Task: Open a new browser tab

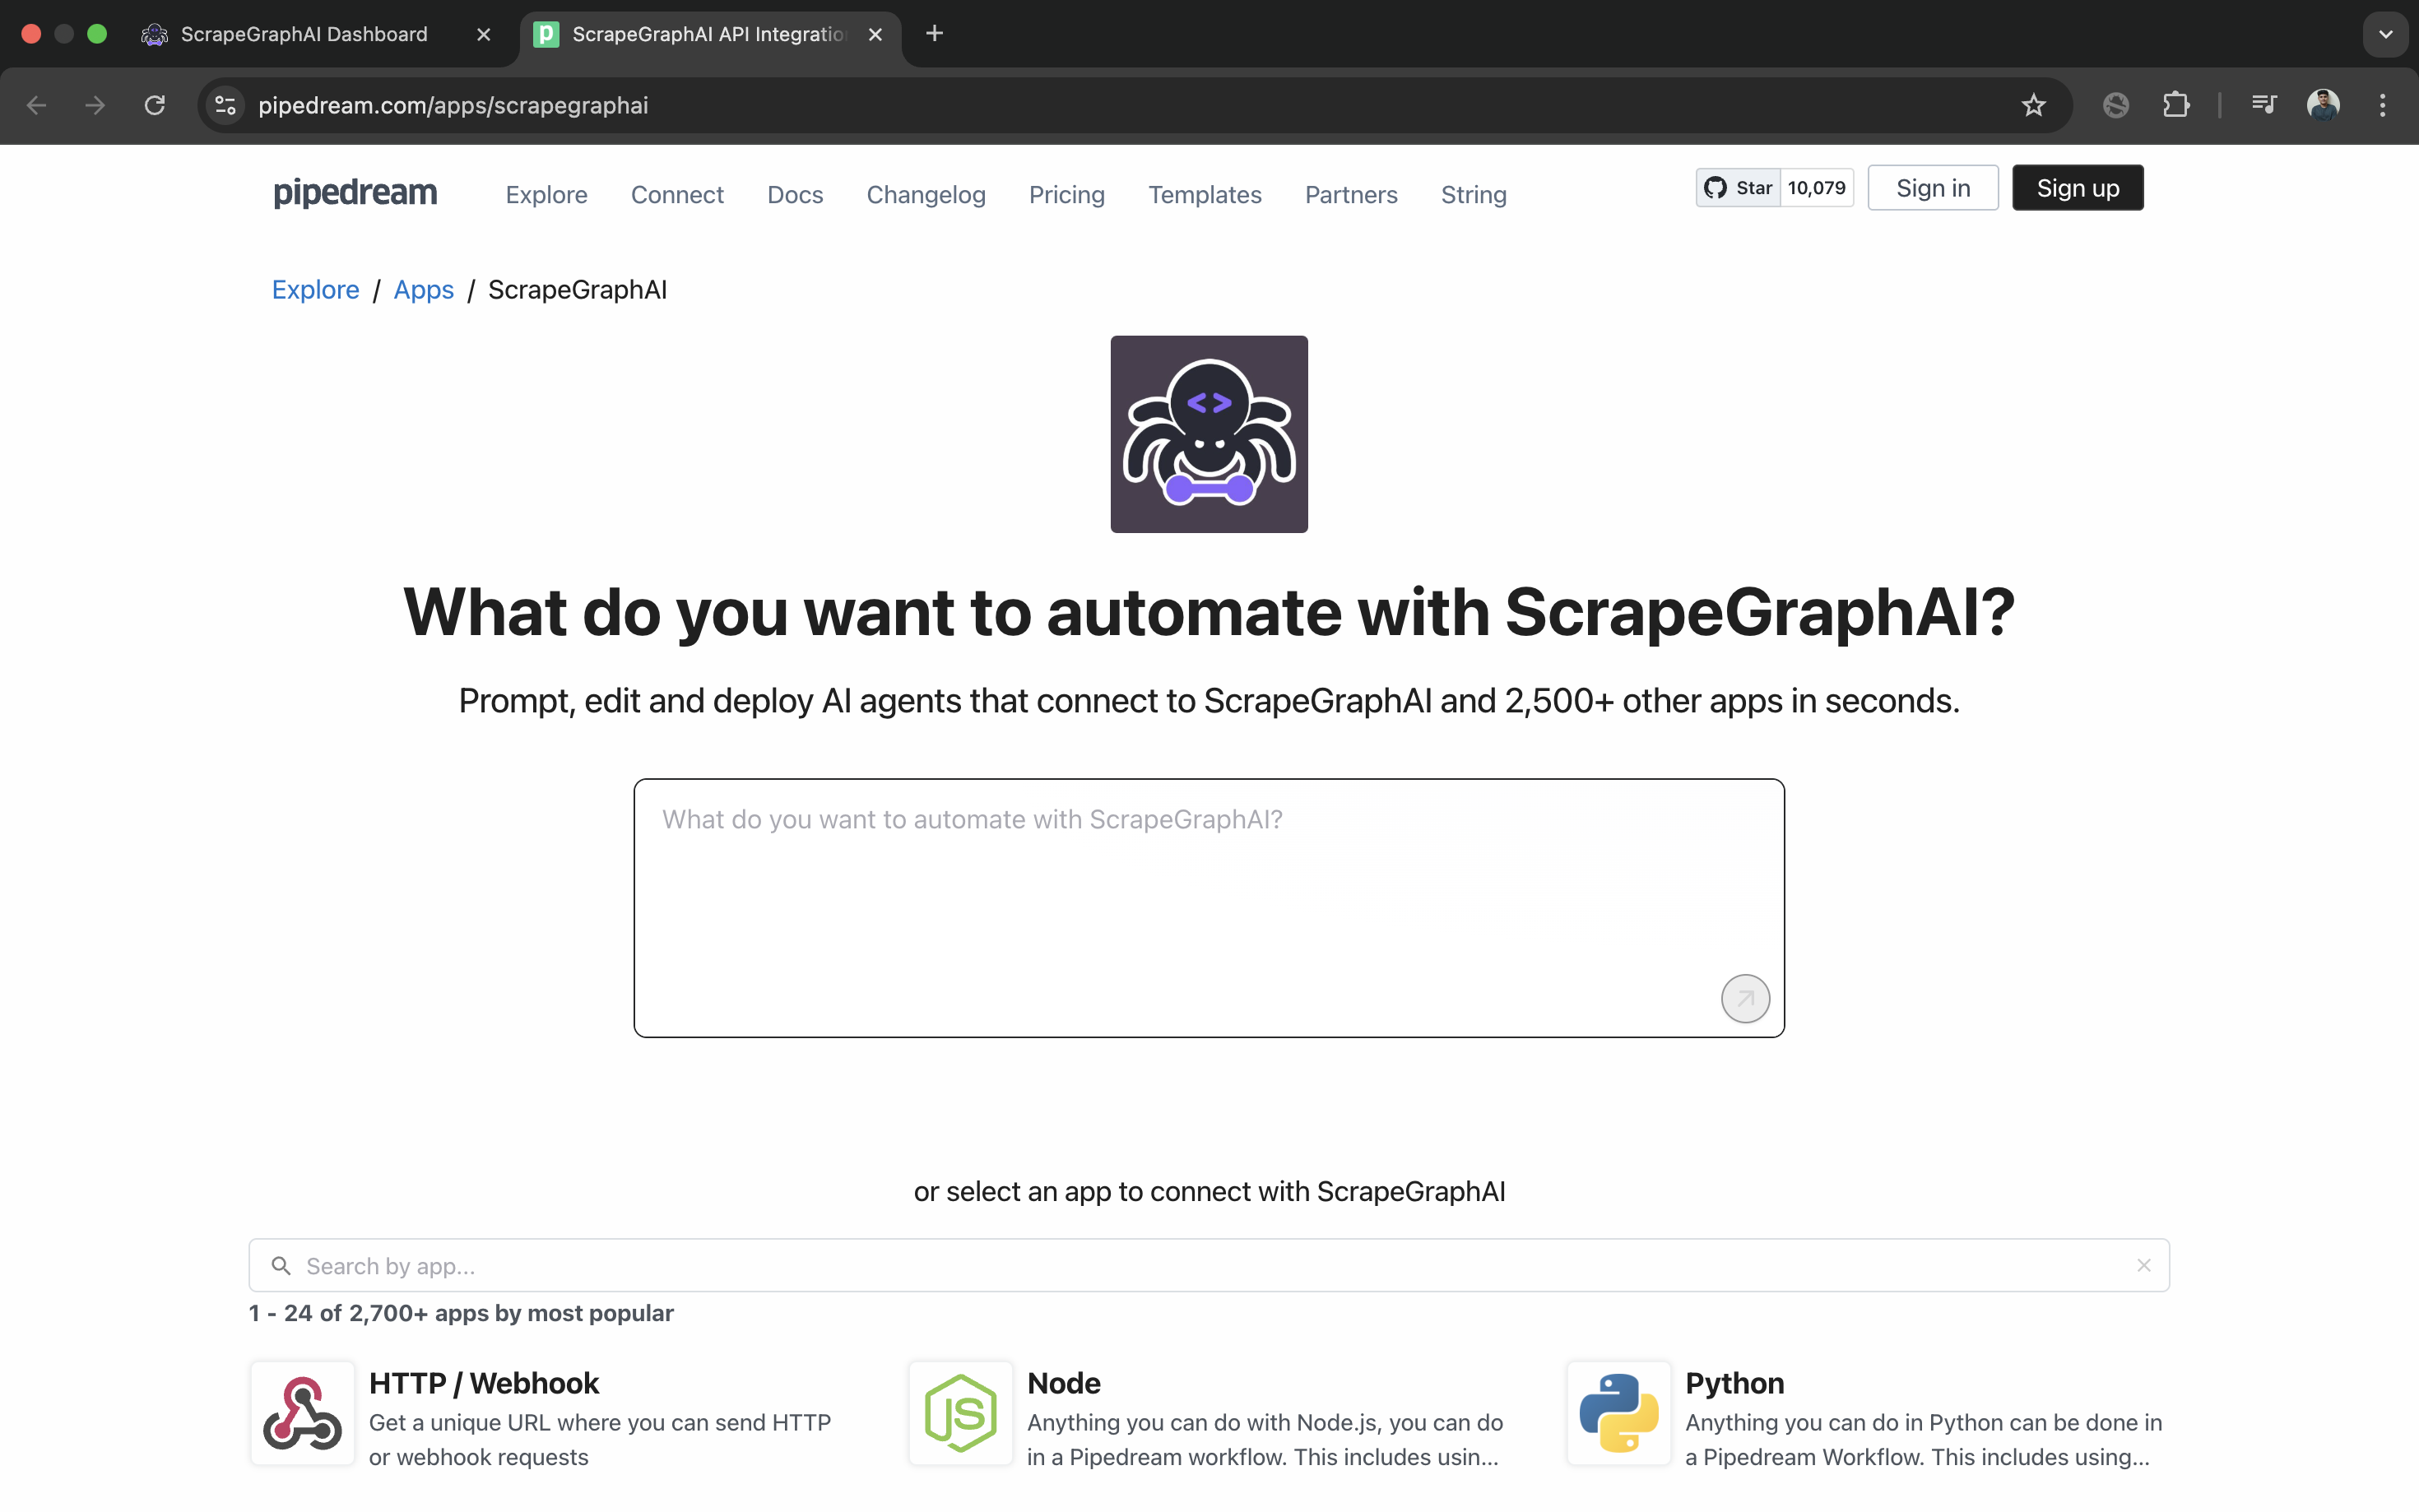Action: click(934, 34)
